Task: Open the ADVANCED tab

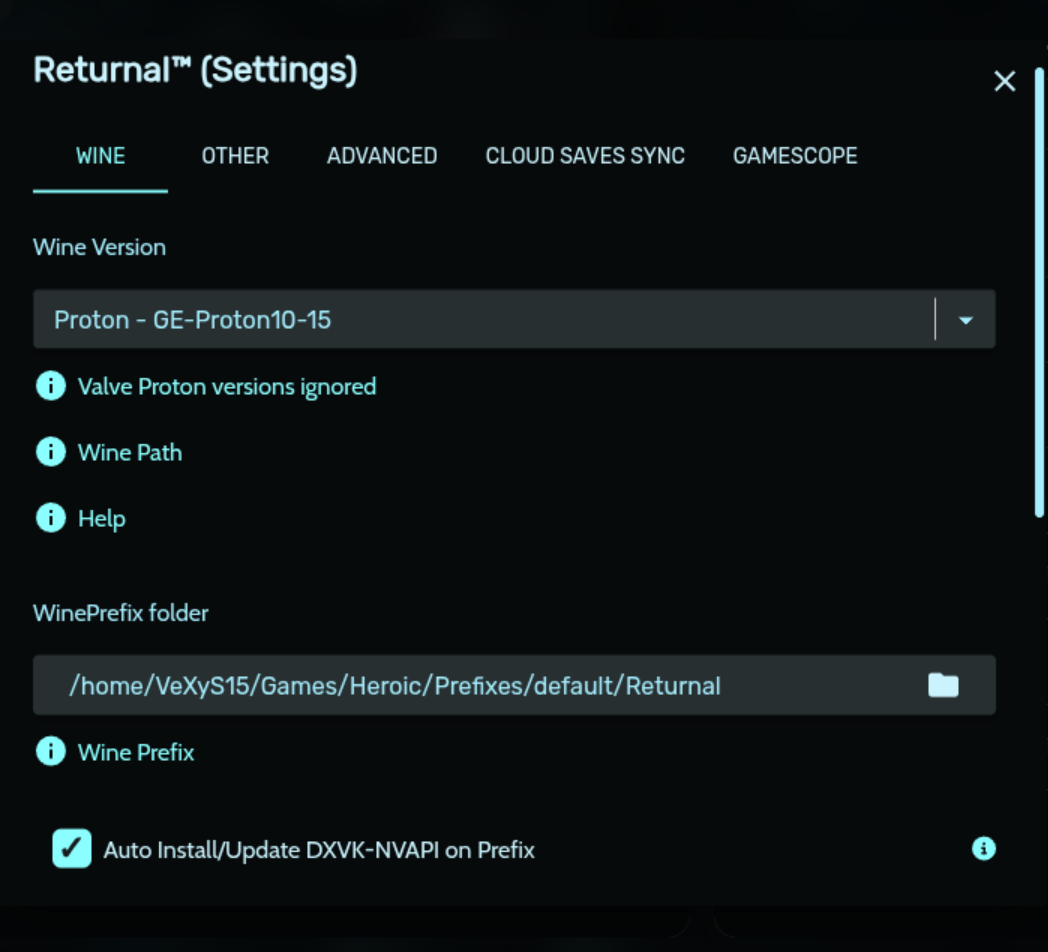Action: pyautogui.click(x=382, y=156)
